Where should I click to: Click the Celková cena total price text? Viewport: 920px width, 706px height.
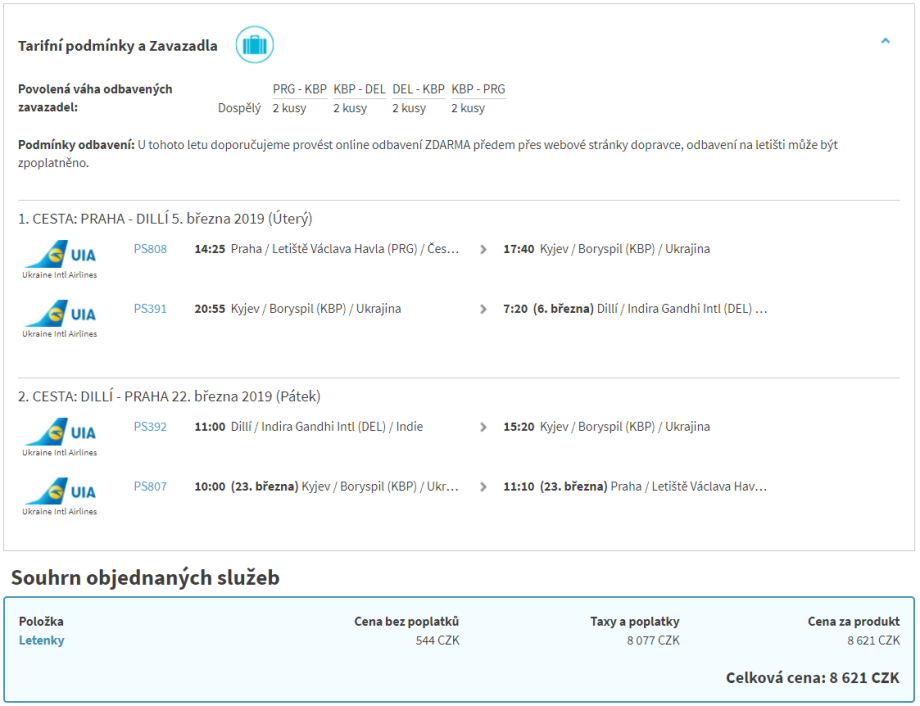812,678
